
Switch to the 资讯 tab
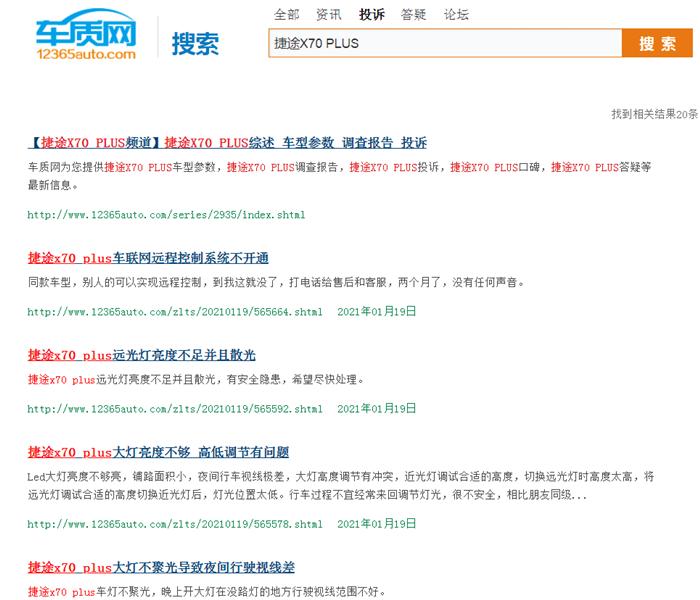click(329, 15)
